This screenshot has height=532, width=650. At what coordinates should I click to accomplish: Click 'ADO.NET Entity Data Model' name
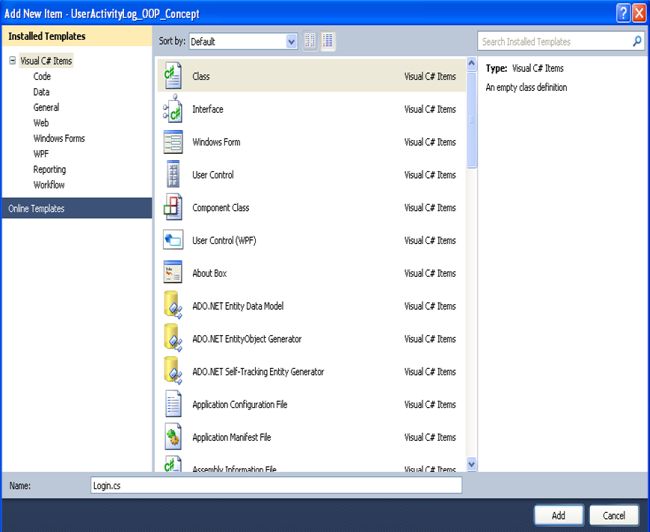238,306
